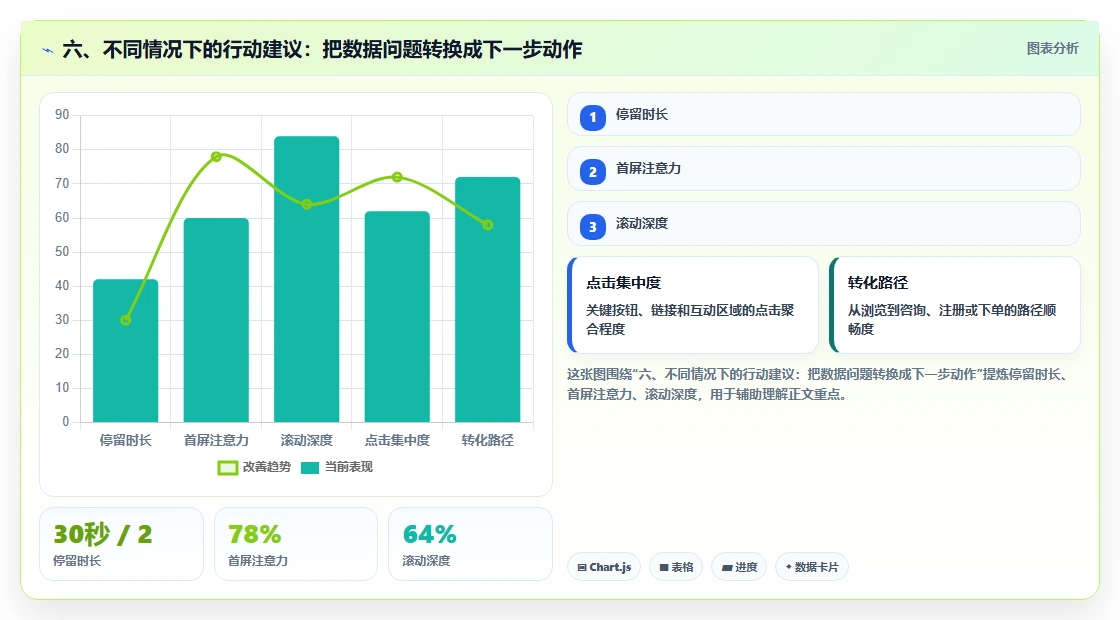
Task: Click the section title 六、不同情况下的行动建议
Action: pos(322,49)
